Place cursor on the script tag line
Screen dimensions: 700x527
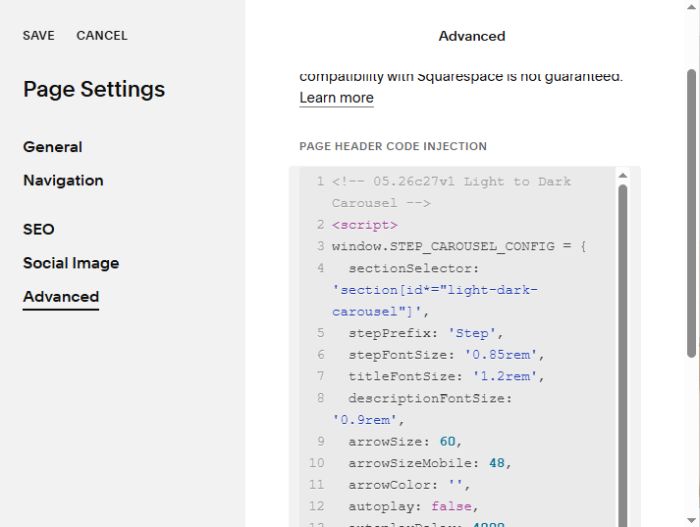coord(365,225)
